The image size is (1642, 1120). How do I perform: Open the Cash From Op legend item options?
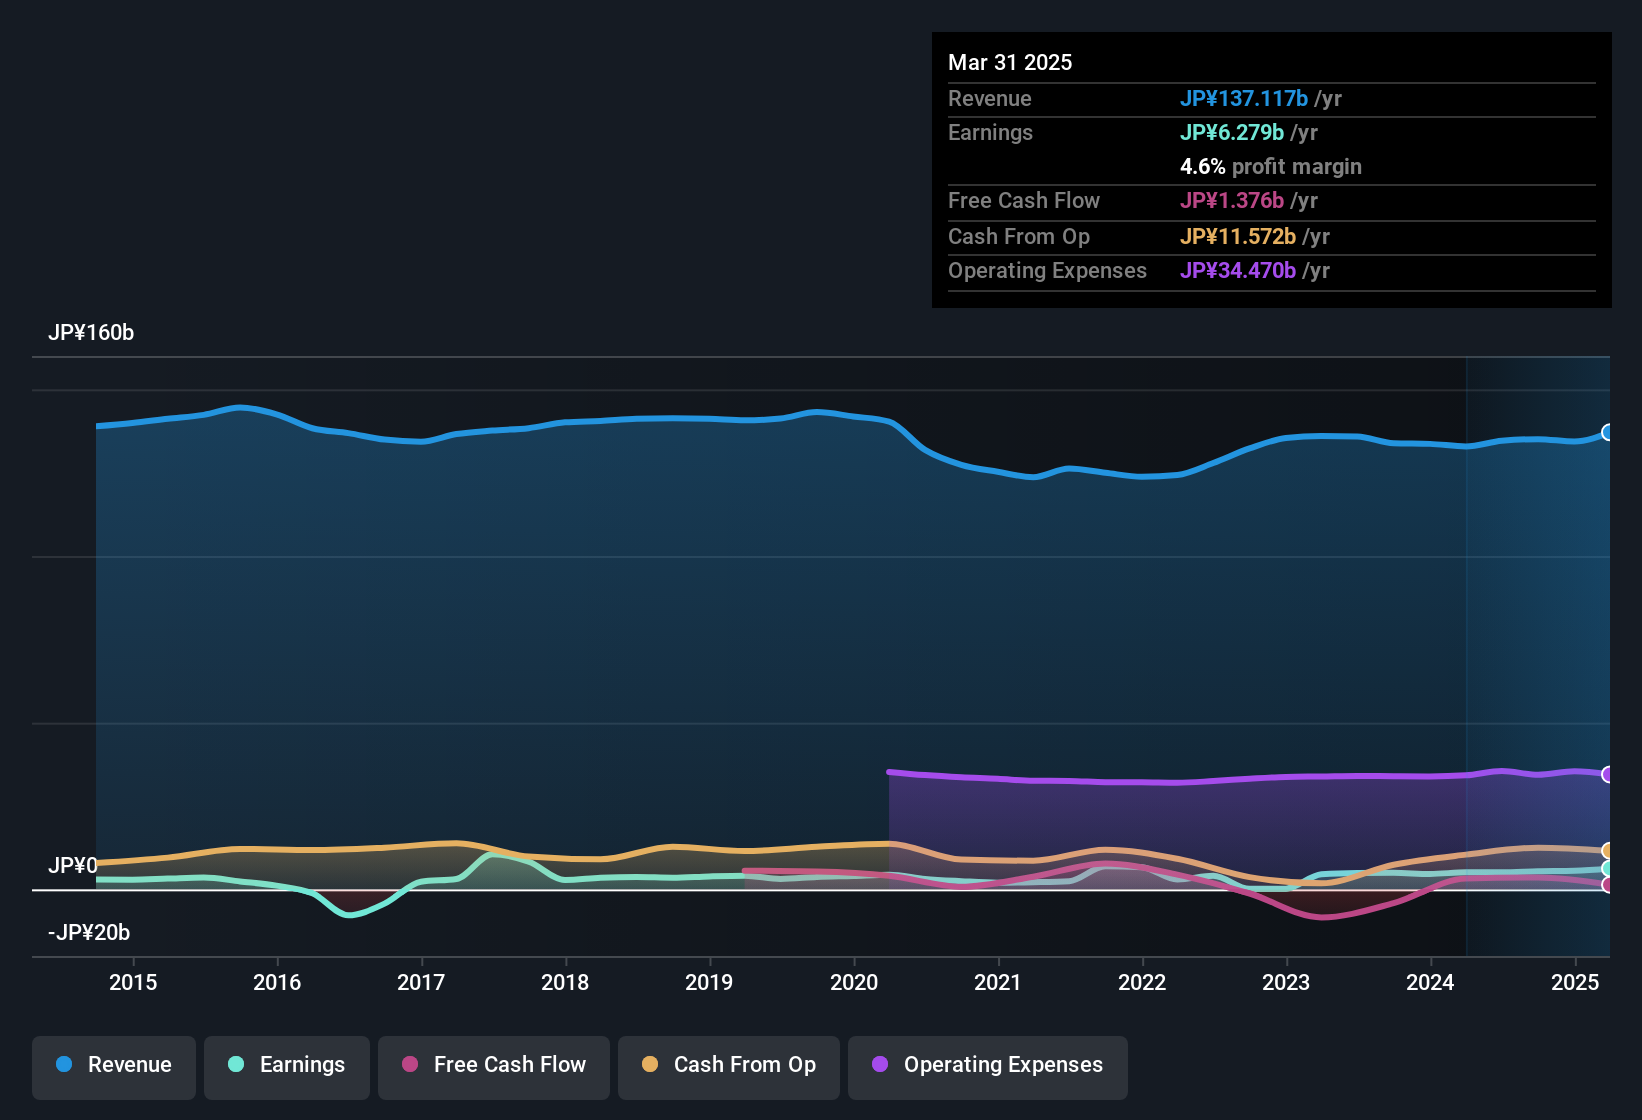click(728, 1065)
